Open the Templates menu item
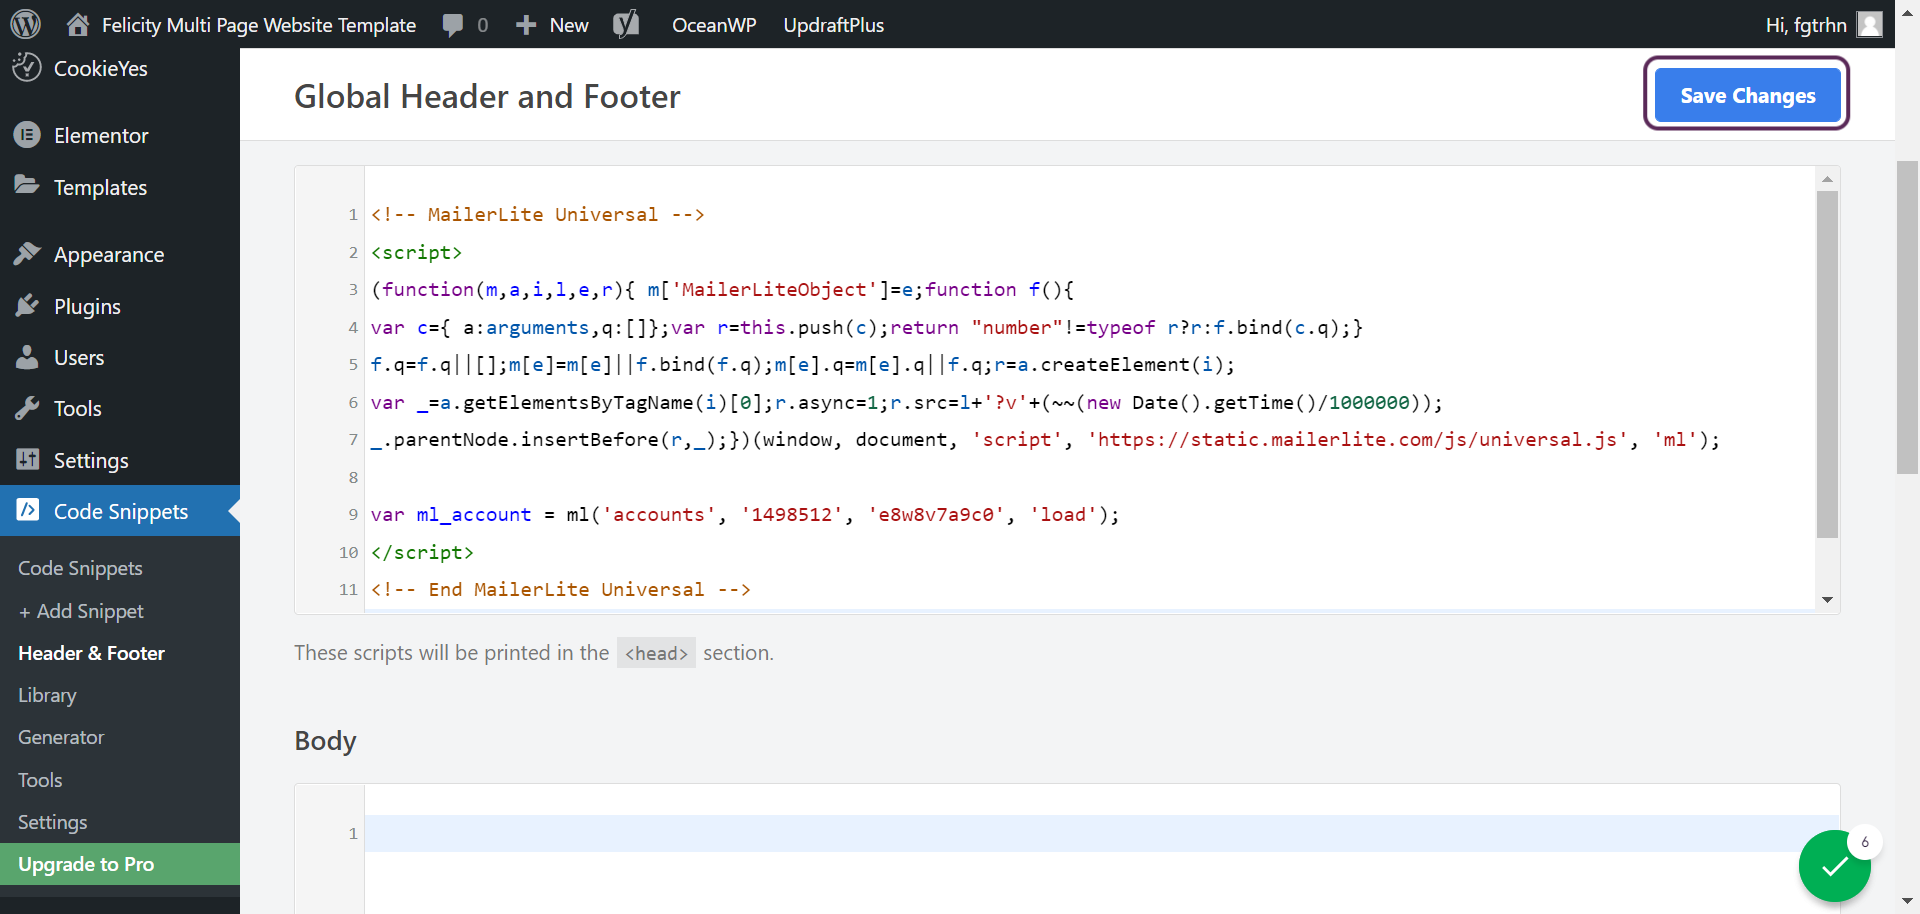The width and height of the screenshot is (1920, 914). 100,187
